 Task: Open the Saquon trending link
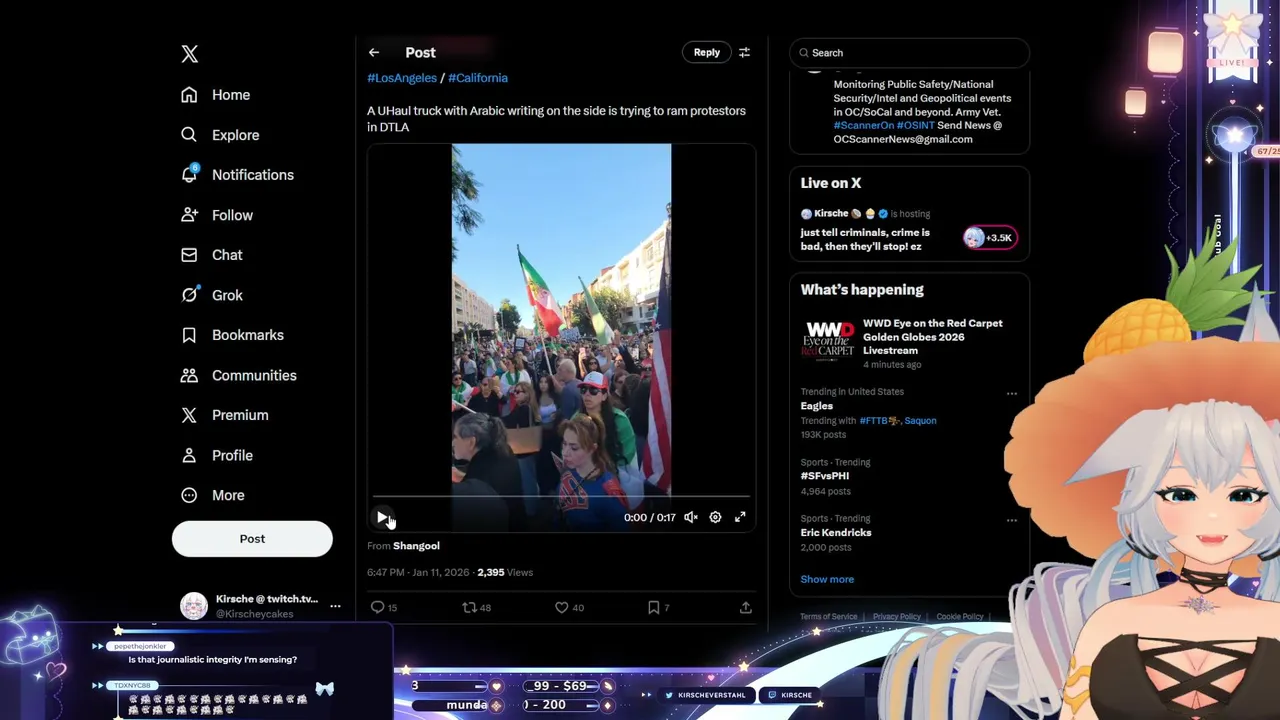(921, 421)
